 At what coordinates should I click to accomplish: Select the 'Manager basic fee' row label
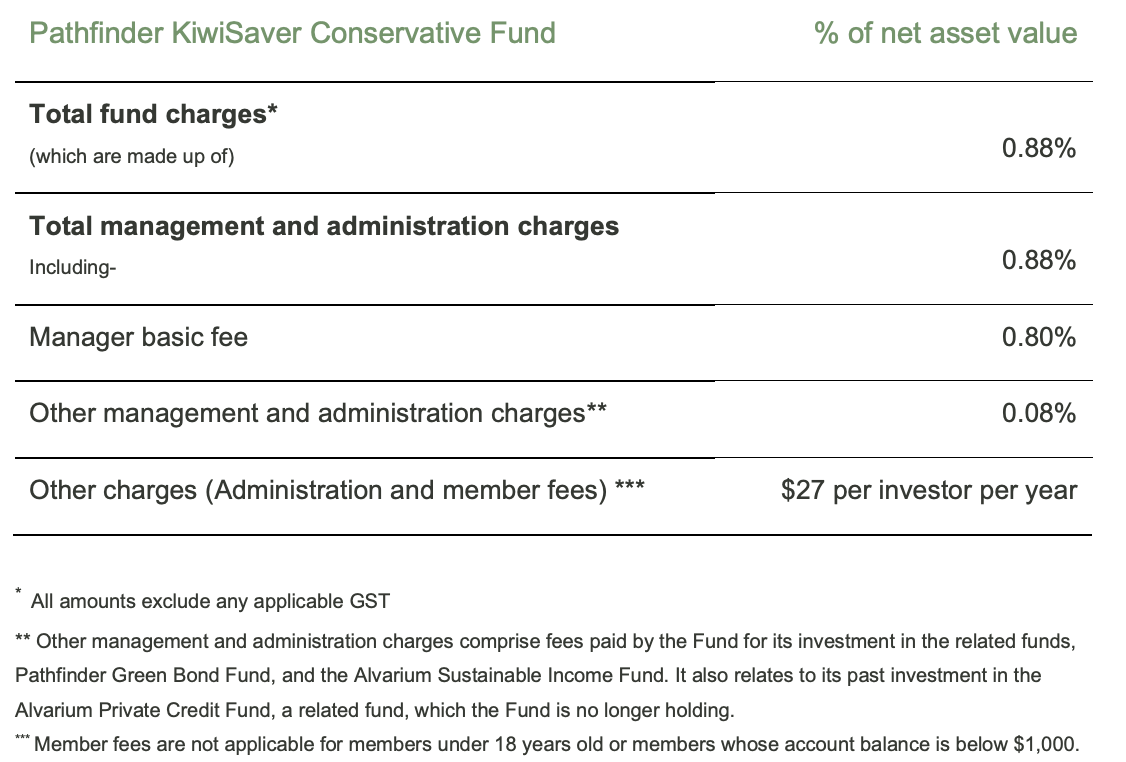tap(138, 337)
